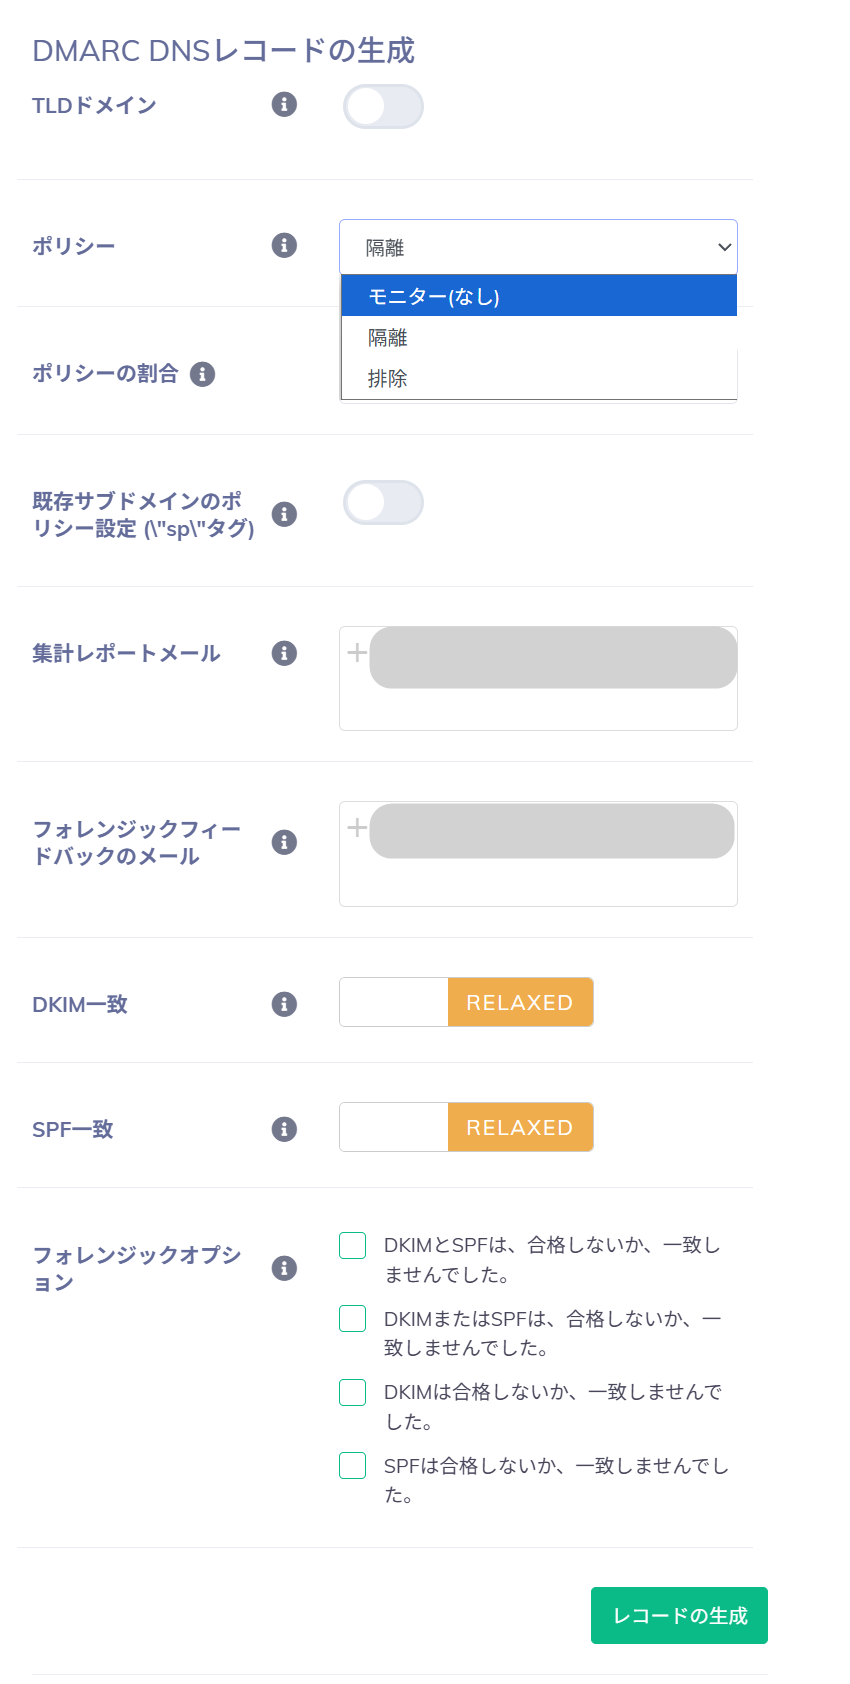
Task: Toggle the 既存サブドメインのポリシー設定 switch
Action: [383, 503]
